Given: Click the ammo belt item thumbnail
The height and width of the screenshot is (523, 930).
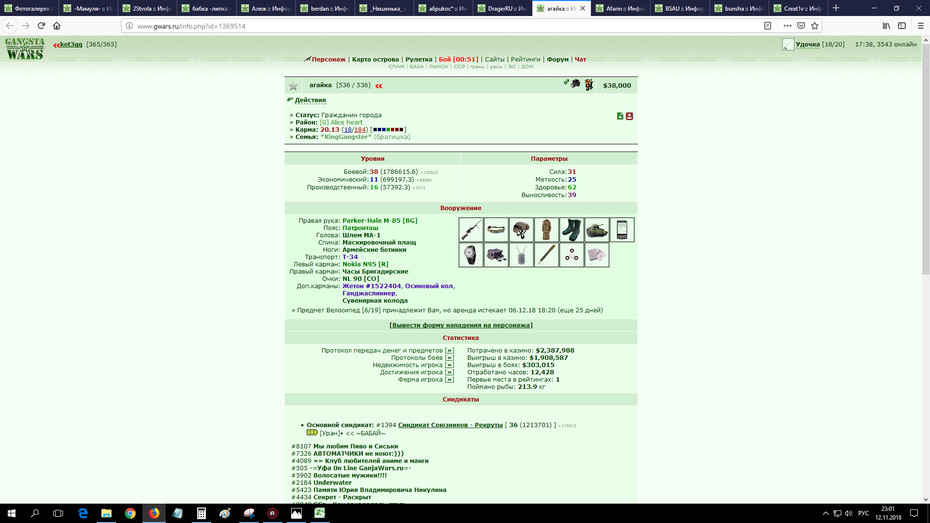Looking at the screenshot, I should tap(496, 229).
